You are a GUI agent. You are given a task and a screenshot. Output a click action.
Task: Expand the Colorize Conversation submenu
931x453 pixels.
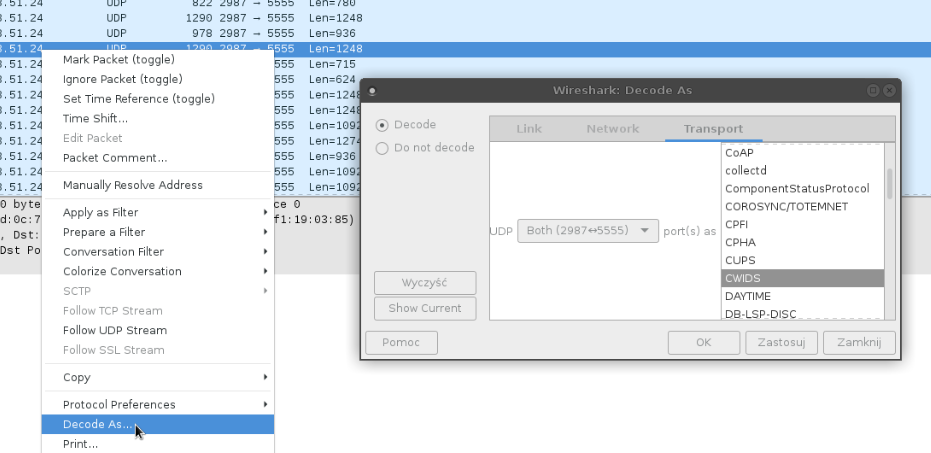tap(157, 271)
